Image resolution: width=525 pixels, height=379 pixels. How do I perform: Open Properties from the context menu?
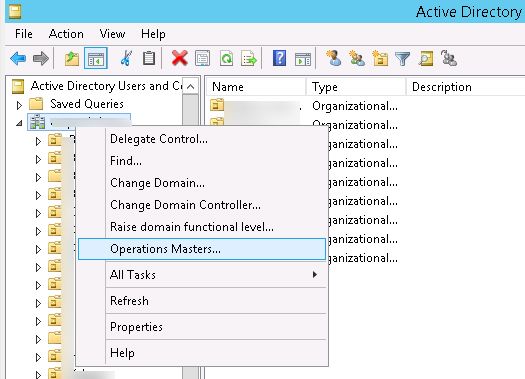202,326
